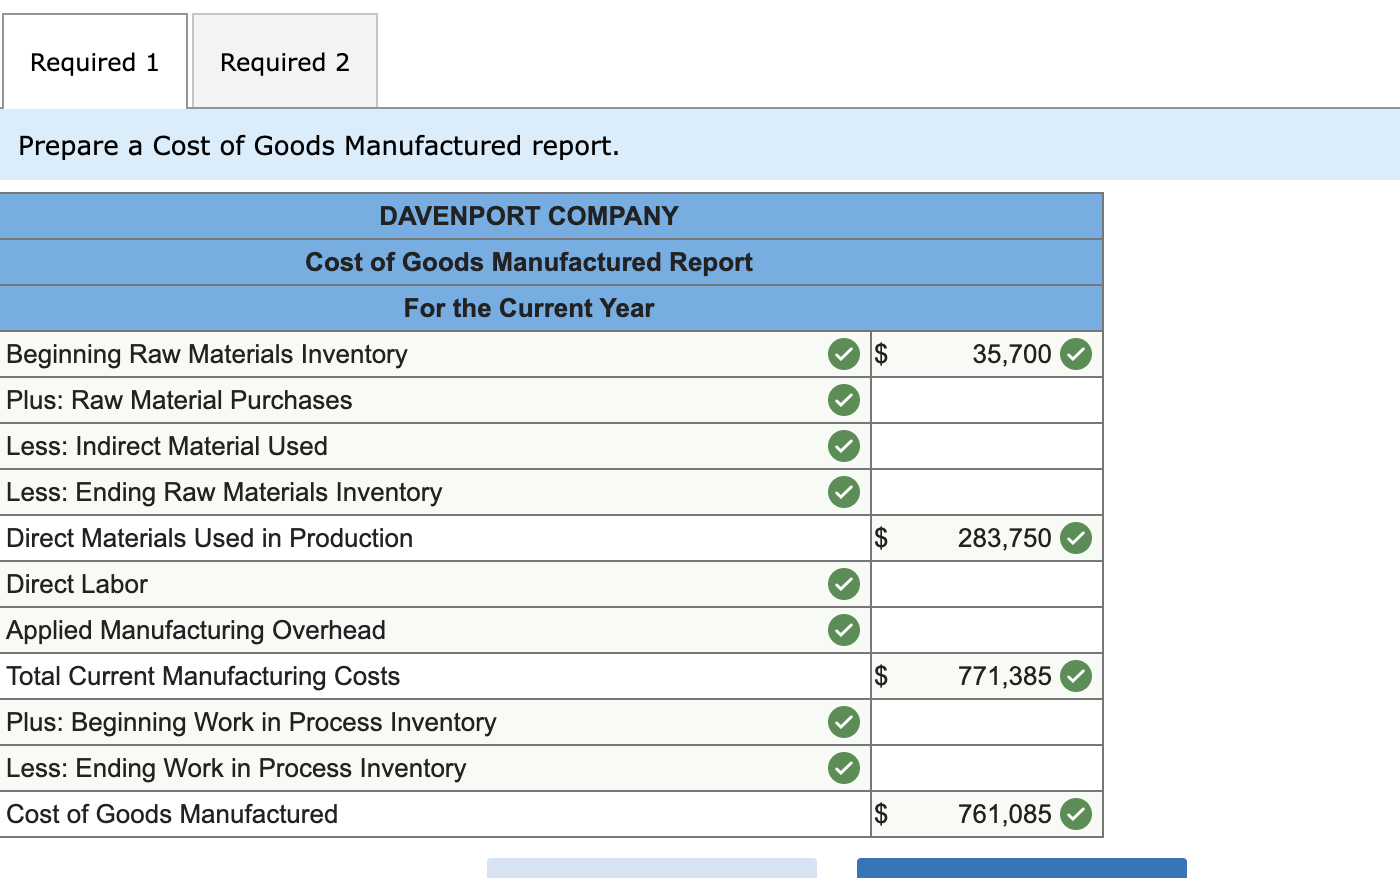
Task: Click the dark blue button below the report
Action: pyautogui.click(x=1020, y=868)
